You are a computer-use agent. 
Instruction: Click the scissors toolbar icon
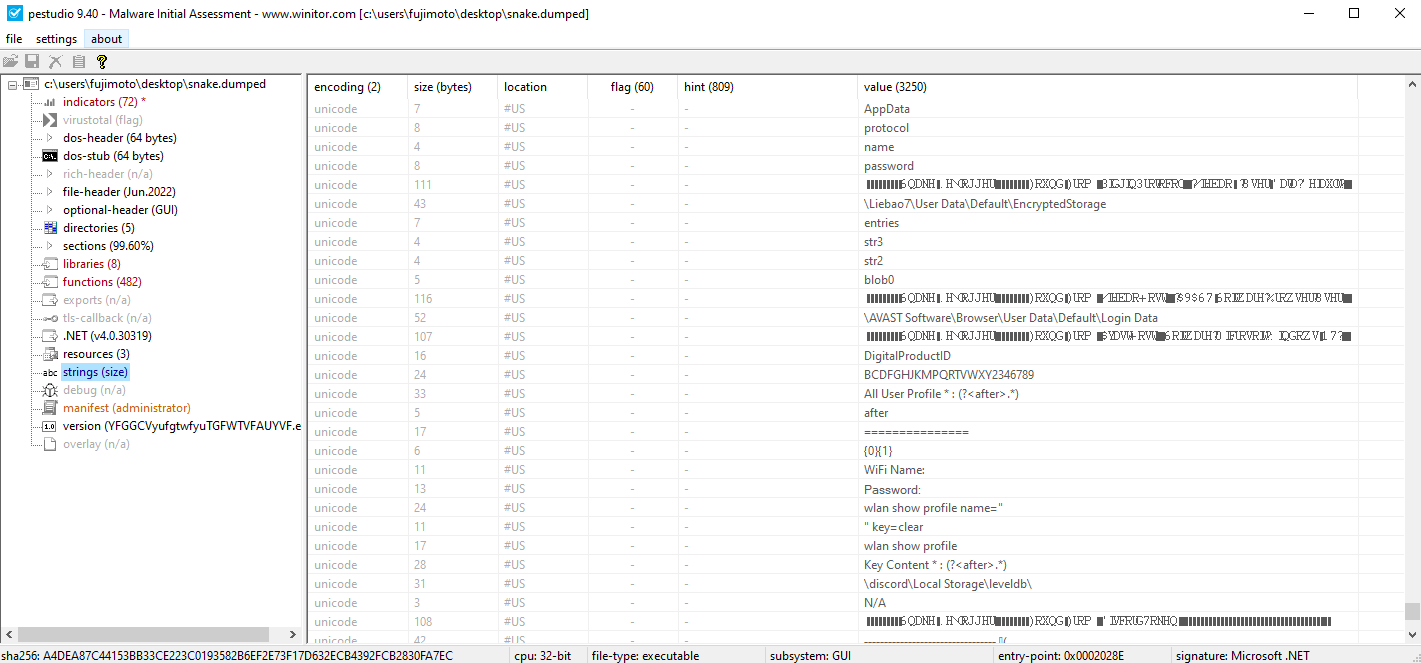55,61
